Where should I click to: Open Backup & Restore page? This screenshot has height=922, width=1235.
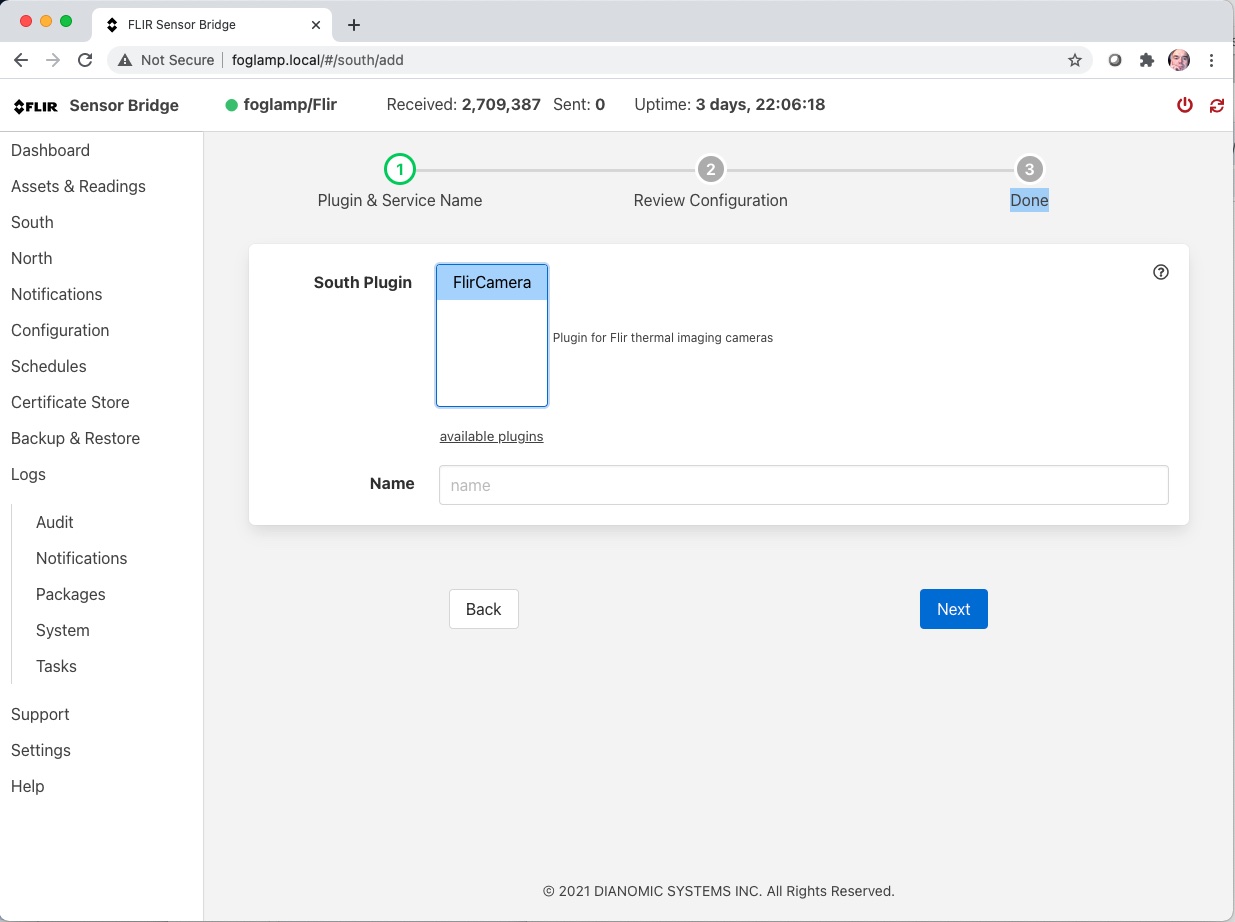(x=75, y=438)
